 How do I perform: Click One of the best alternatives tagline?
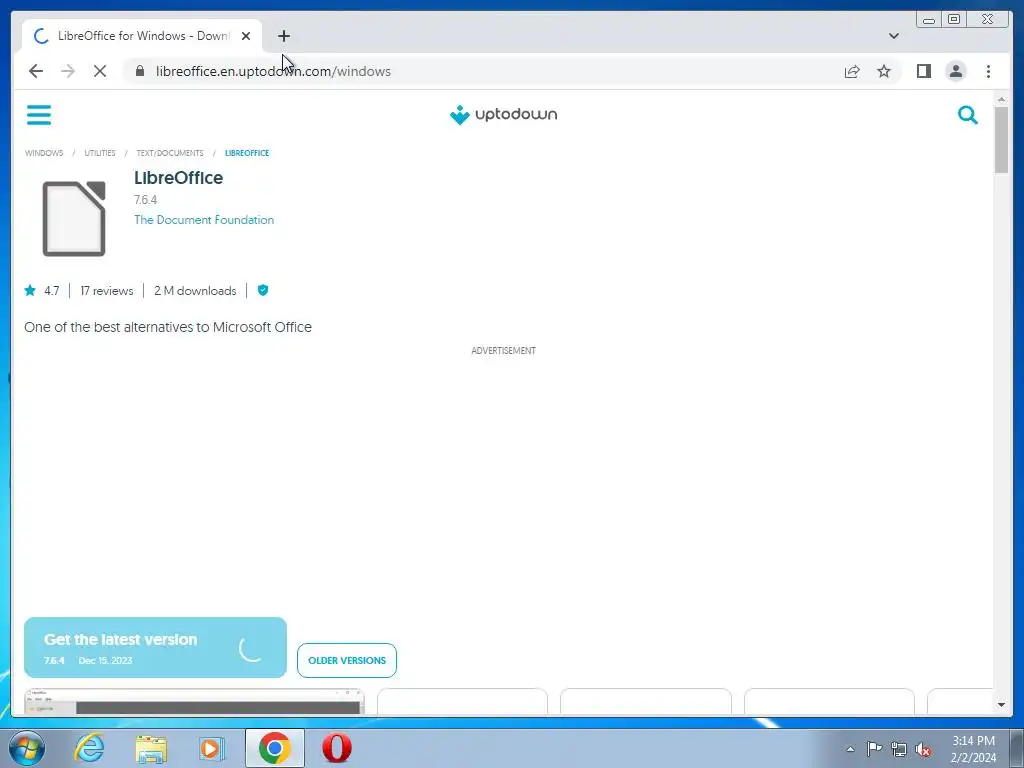point(168,327)
